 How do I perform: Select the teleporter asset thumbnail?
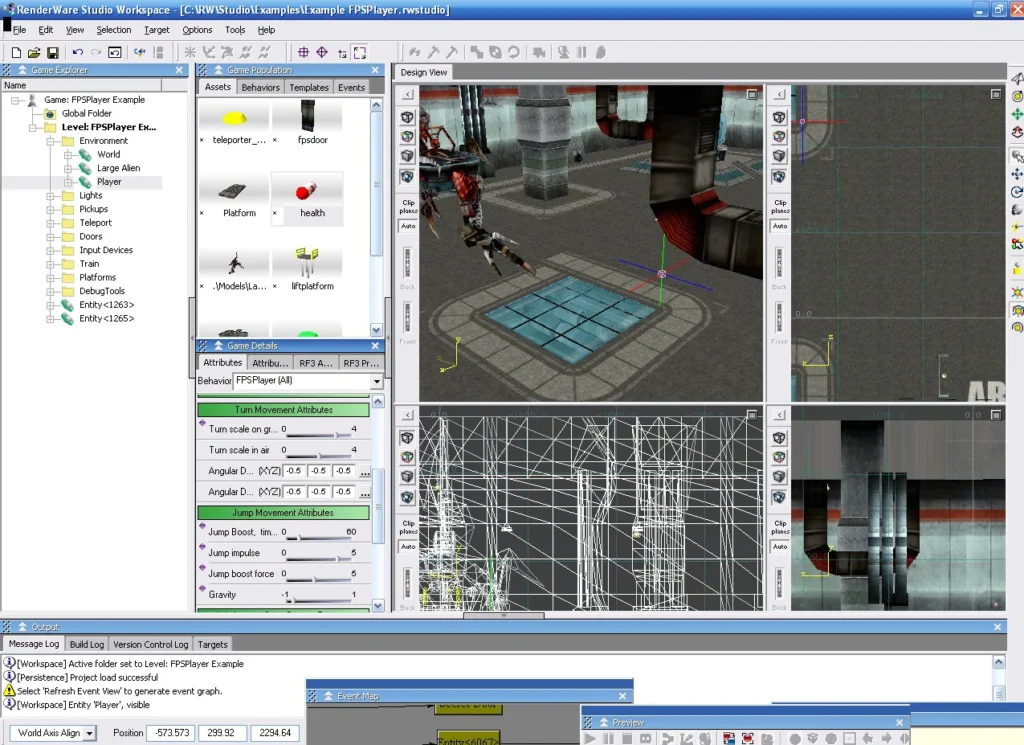pos(234,118)
